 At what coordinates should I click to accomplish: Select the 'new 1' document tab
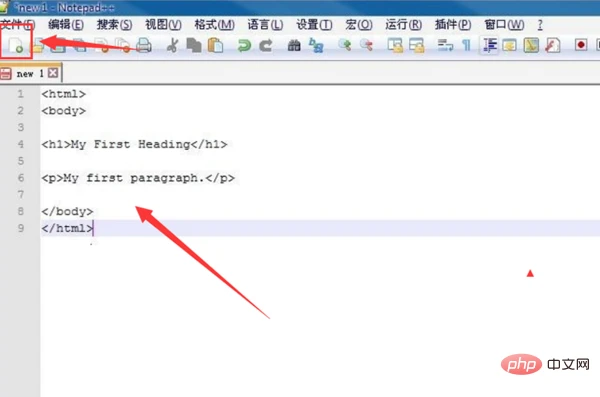pyautogui.click(x=31, y=74)
